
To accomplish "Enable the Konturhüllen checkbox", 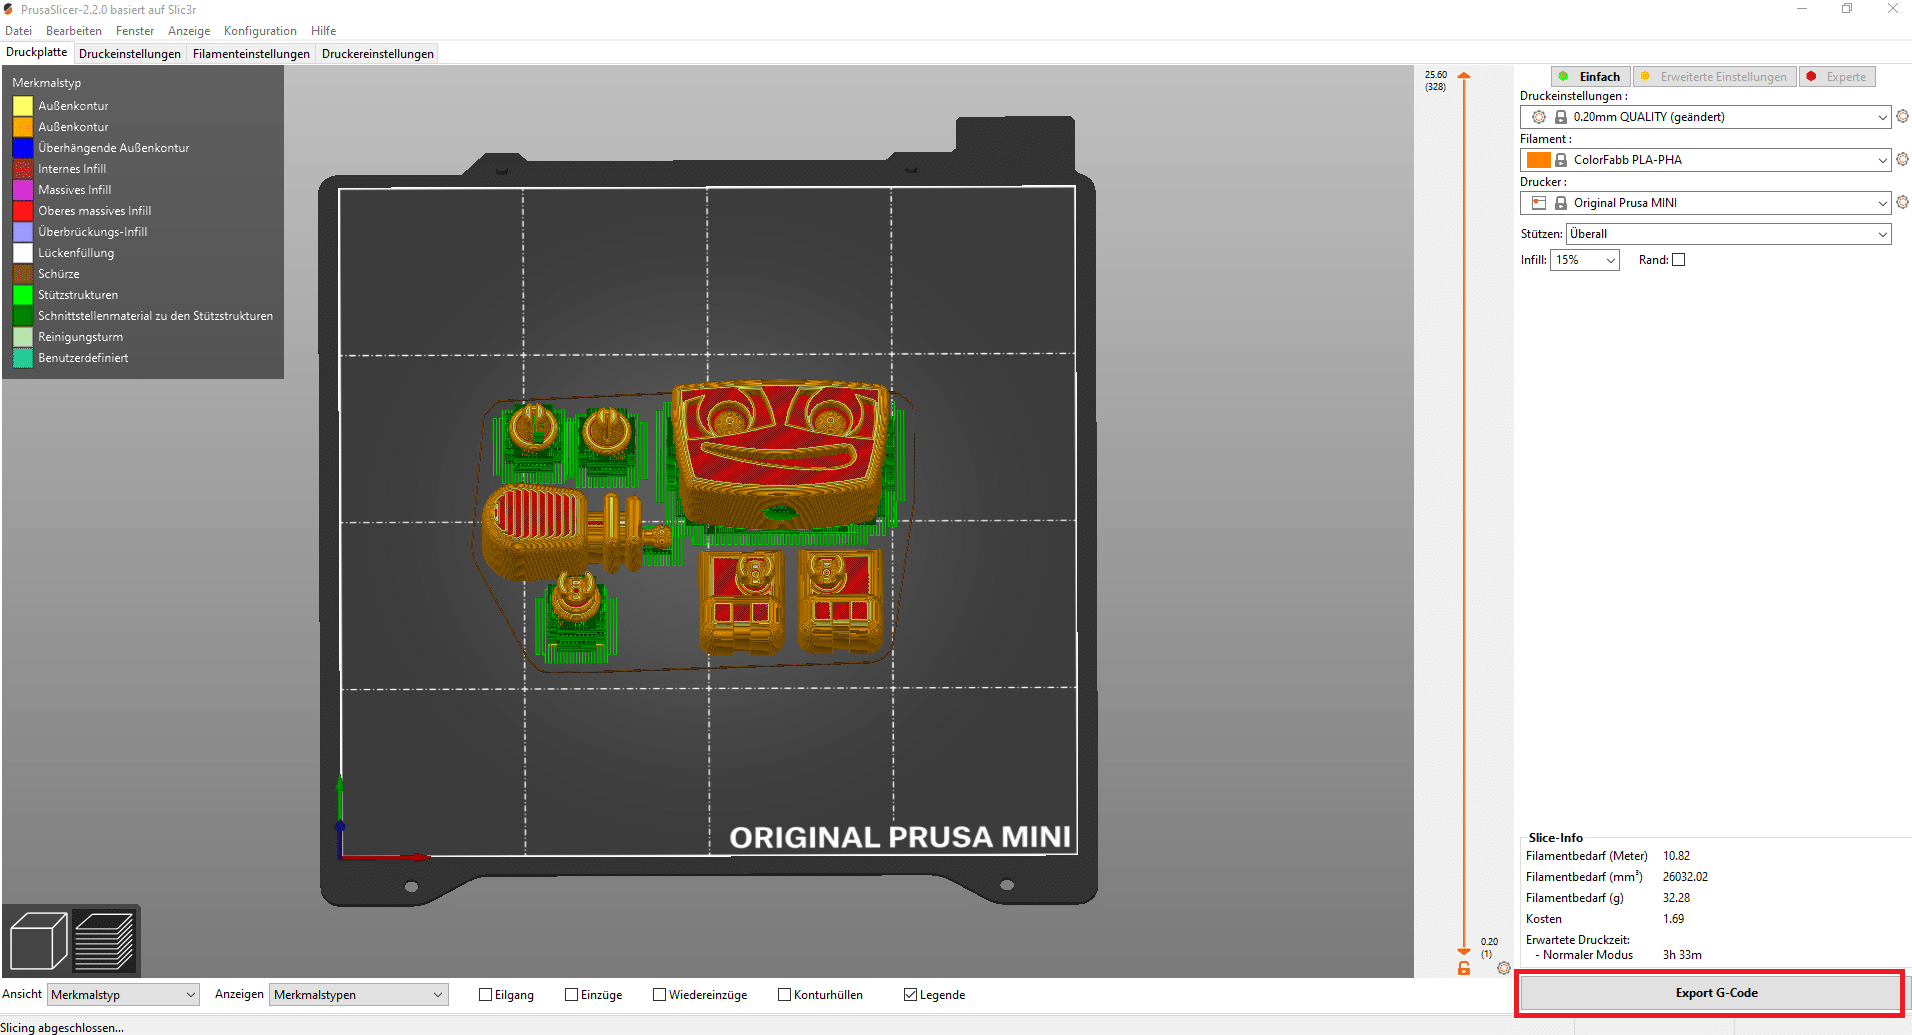I will 784,995.
